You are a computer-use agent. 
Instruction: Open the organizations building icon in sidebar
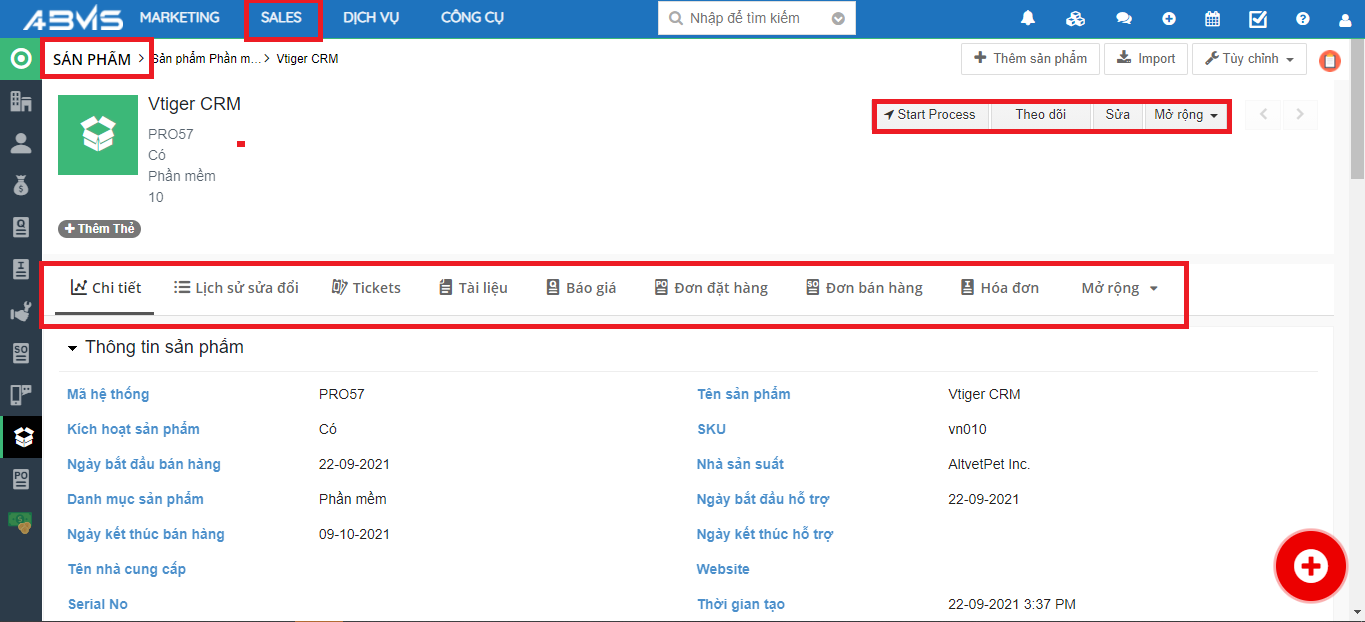(x=20, y=100)
